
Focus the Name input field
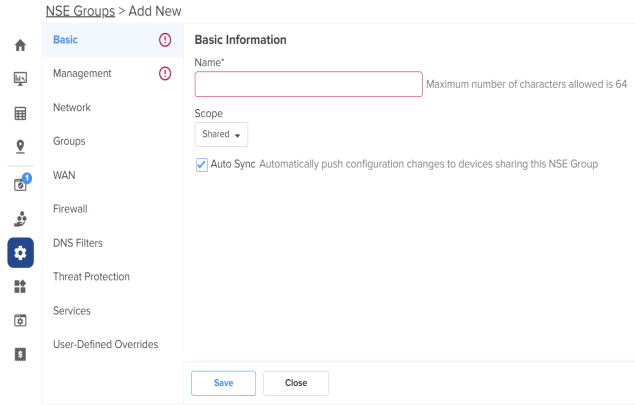[x=309, y=84]
